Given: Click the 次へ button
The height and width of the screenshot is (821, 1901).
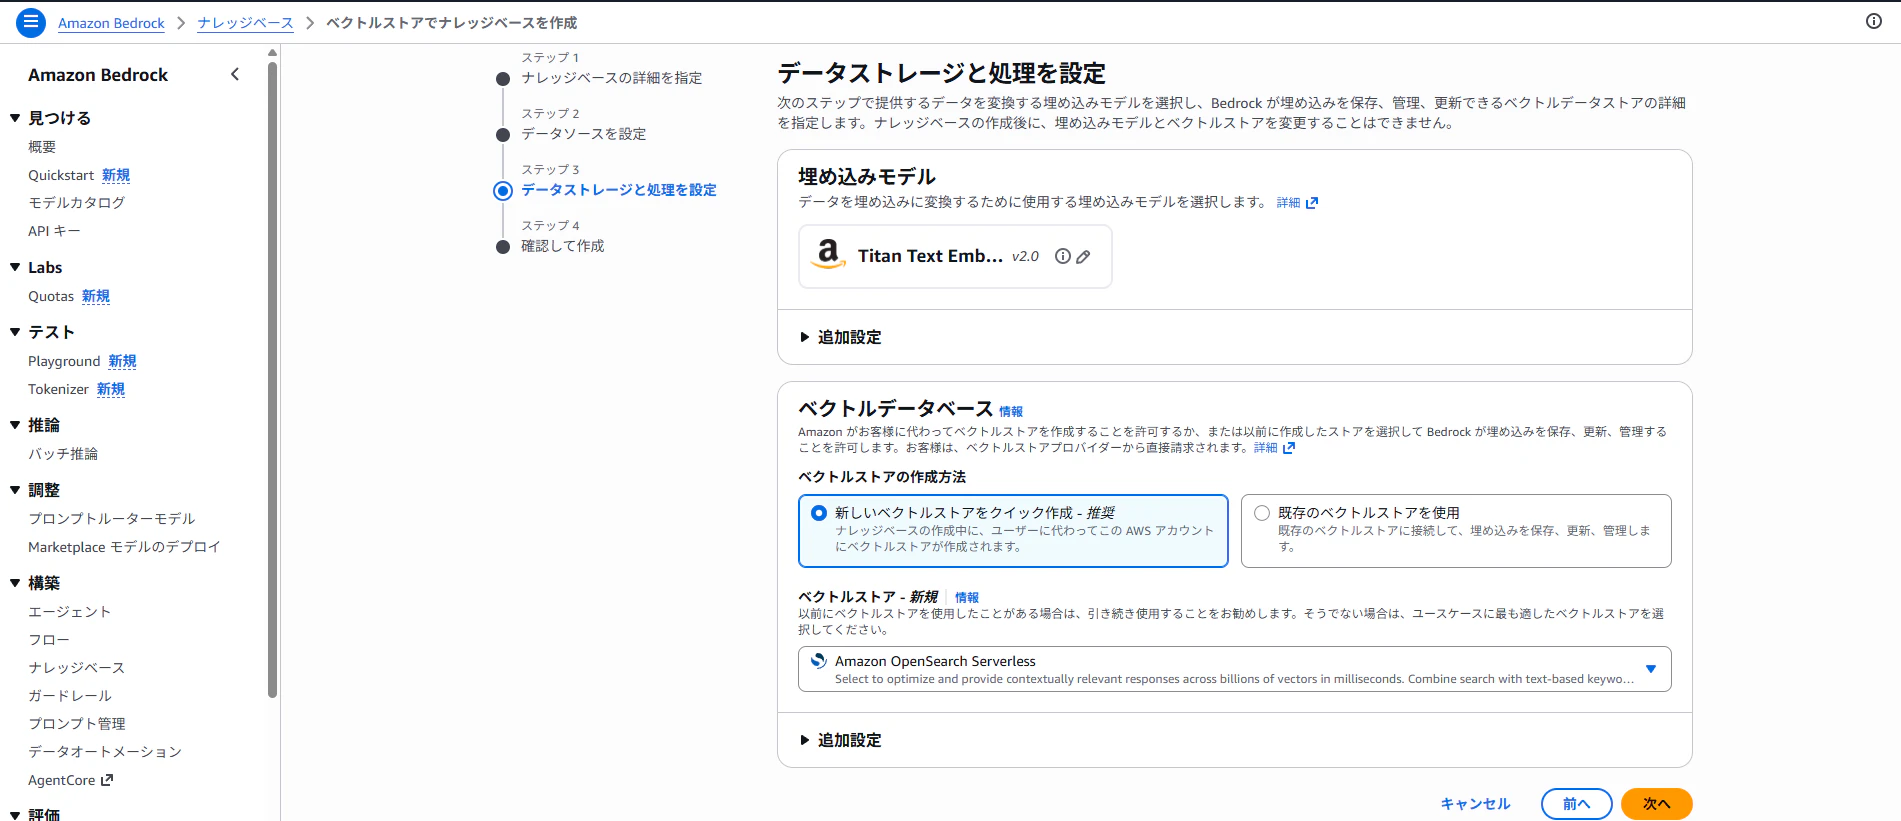Looking at the screenshot, I should pyautogui.click(x=1656, y=804).
